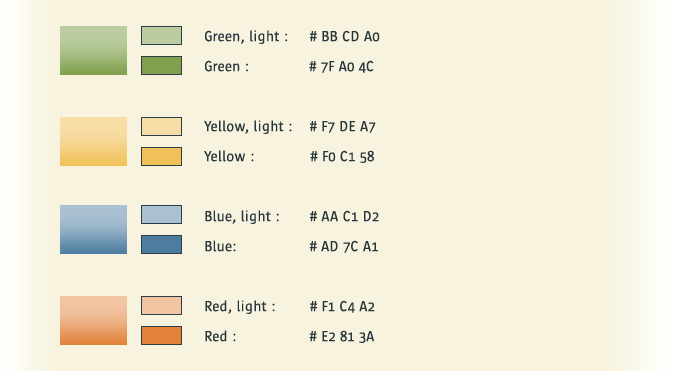Click the orange-red color swatch
Image resolution: width=675 pixels, height=371 pixels.
(x=161, y=336)
